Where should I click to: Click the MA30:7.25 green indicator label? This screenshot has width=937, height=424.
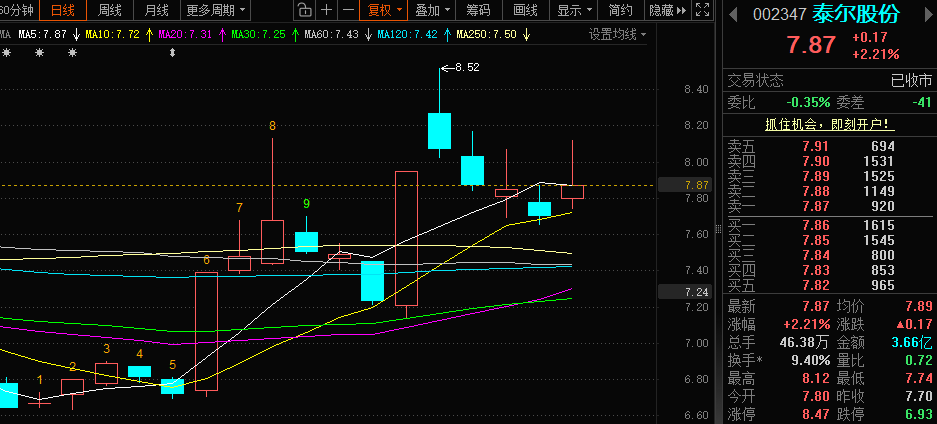259,35
